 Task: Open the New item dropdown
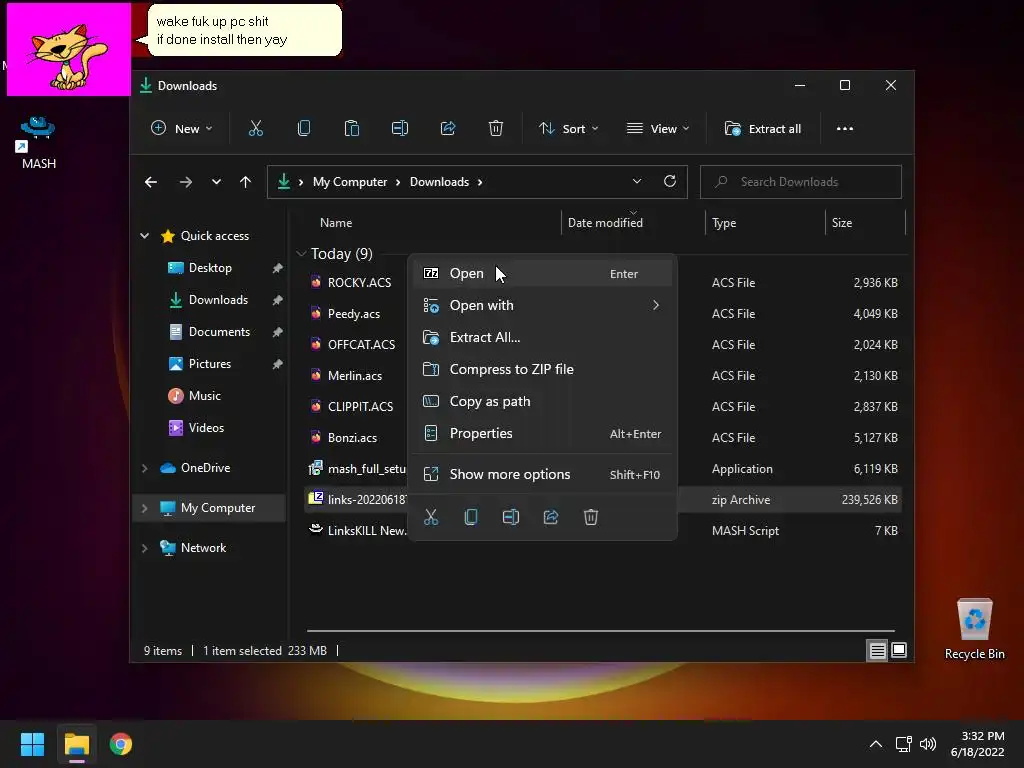(182, 129)
